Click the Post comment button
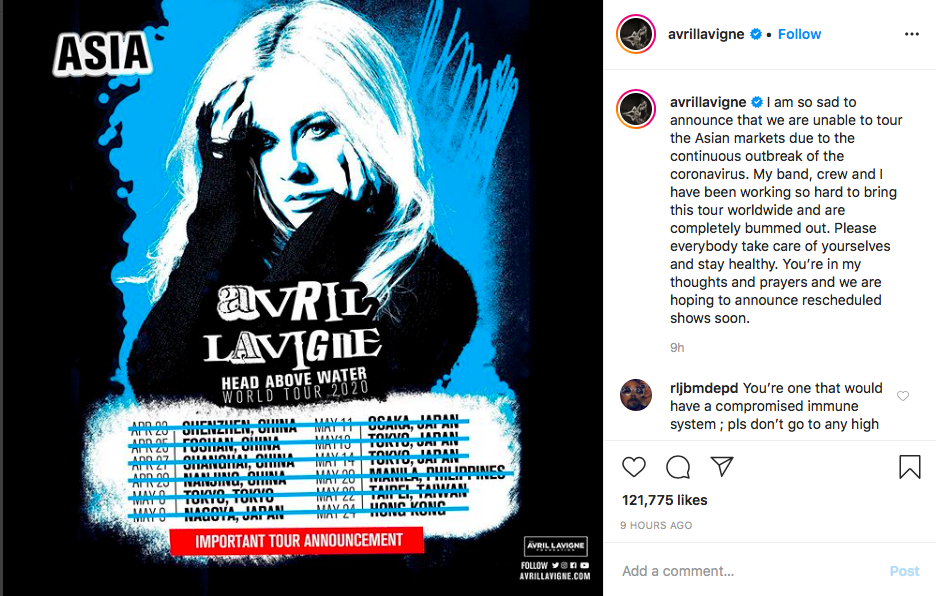The width and height of the screenshot is (936, 596). tap(904, 571)
